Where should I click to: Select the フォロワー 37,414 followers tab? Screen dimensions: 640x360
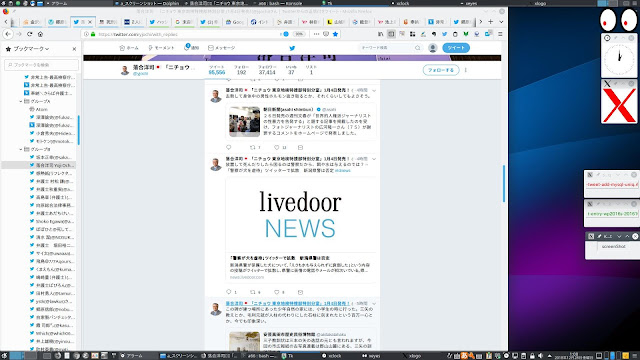(267, 70)
